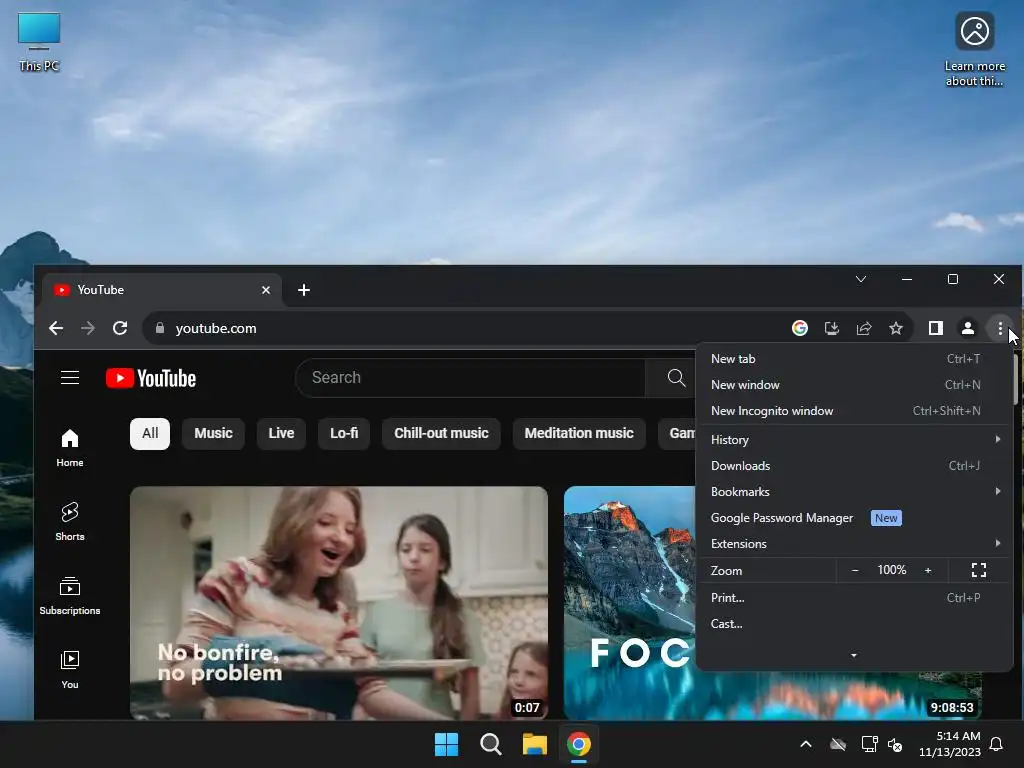Screen dimensions: 1024x768
Task: Open Downloads from Chrome menu
Action: (x=855, y=466)
